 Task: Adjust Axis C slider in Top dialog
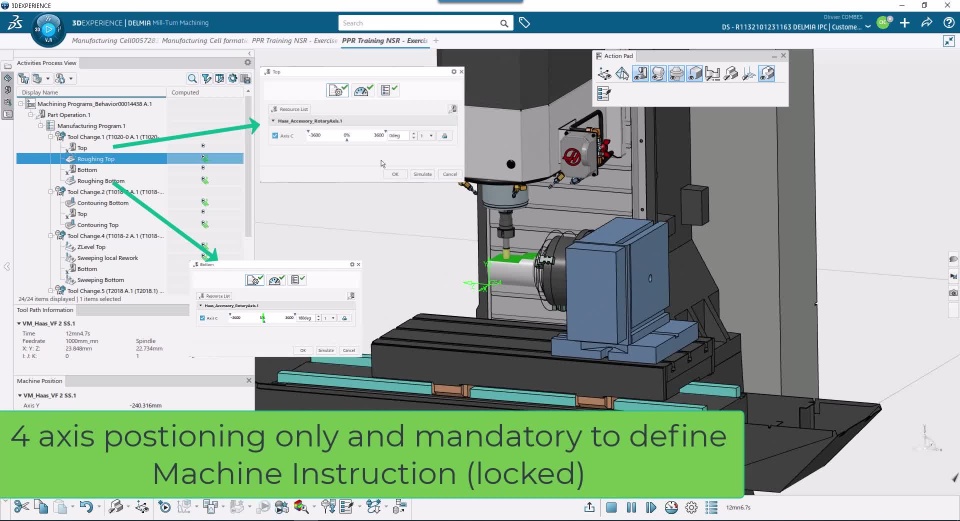point(347,136)
